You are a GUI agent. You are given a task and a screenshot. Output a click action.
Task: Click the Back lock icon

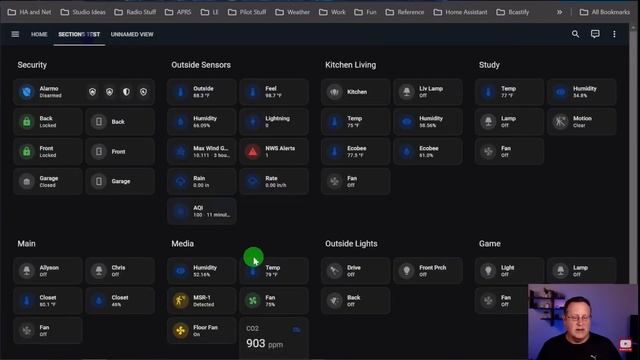(27, 122)
